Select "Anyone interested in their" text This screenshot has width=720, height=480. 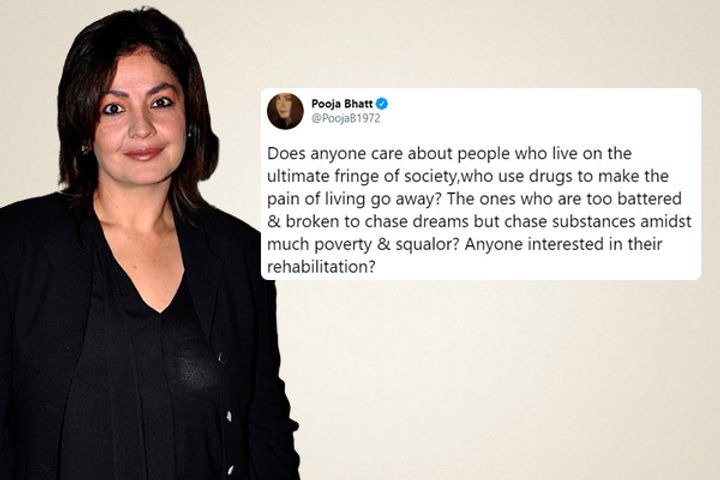[x=563, y=244]
